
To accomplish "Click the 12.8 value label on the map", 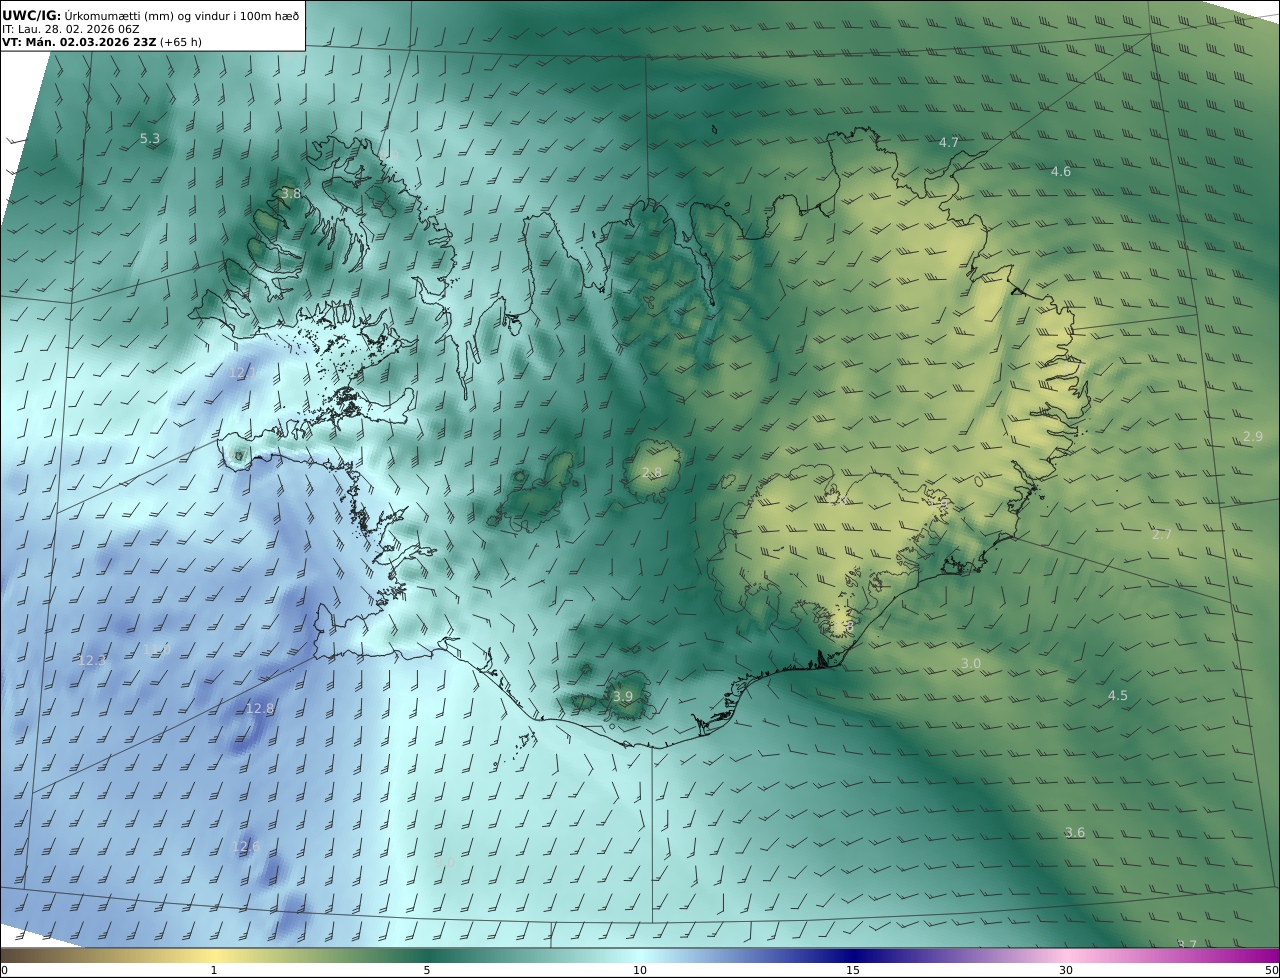I will (x=260, y=709).
